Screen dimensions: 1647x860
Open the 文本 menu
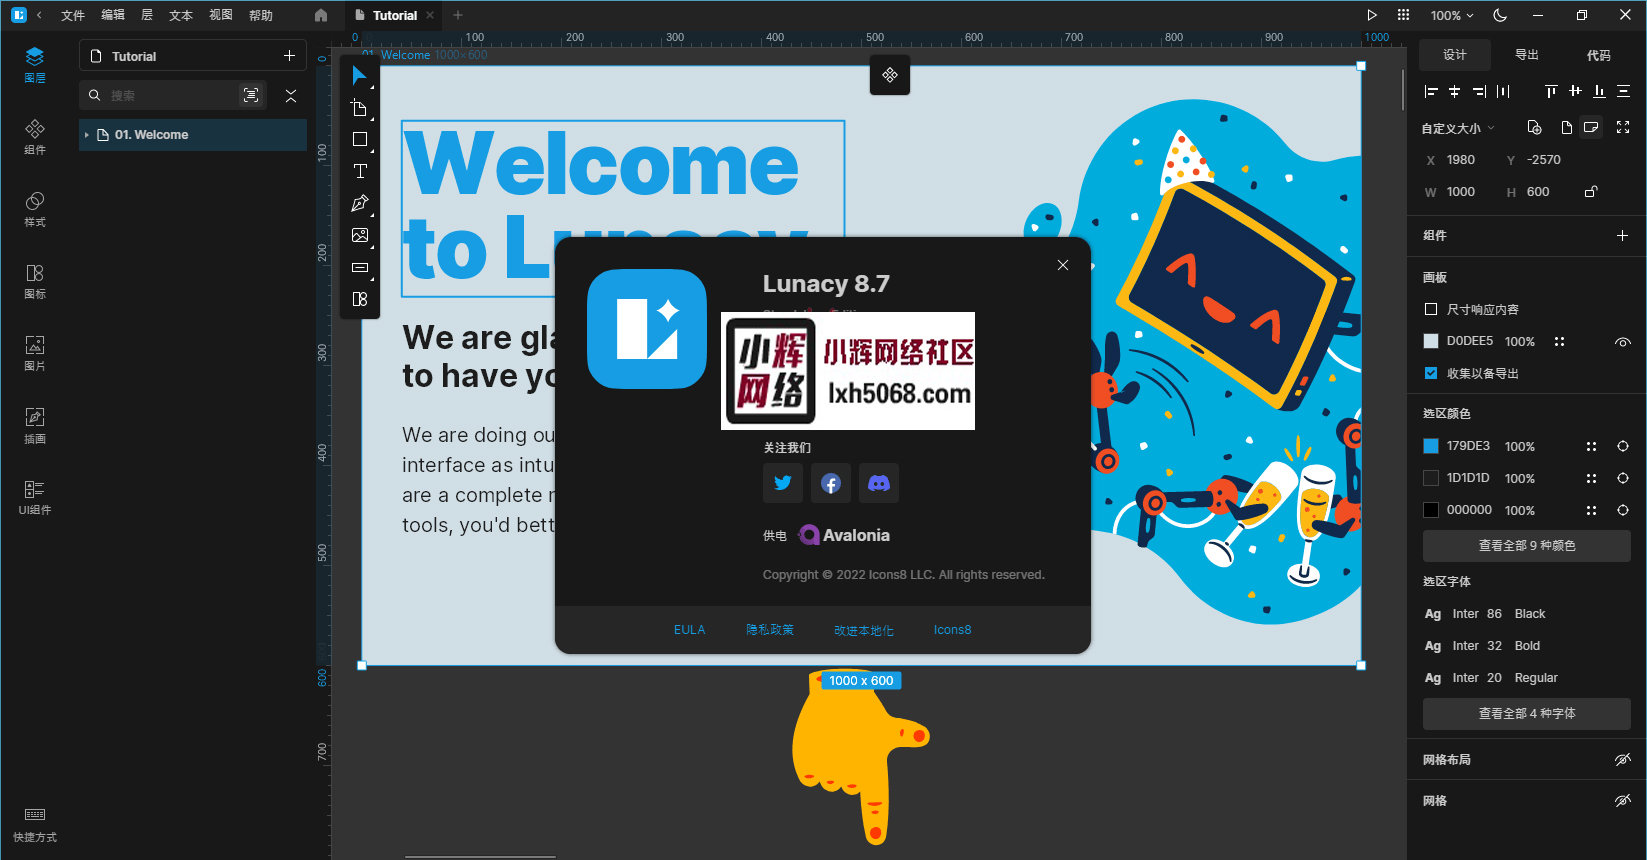[x=181, y=15]
